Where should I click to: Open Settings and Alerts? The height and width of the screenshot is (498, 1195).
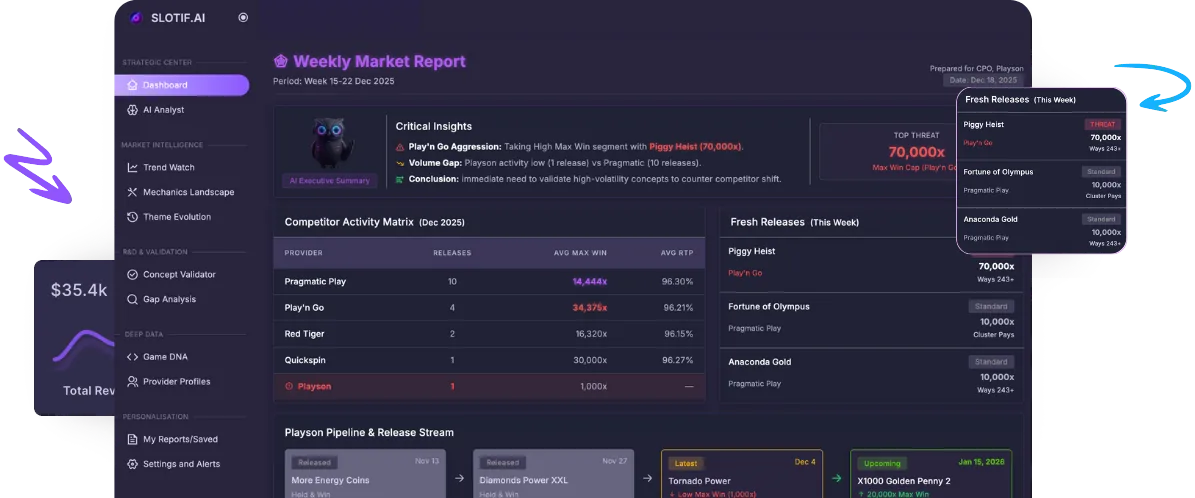181,464
